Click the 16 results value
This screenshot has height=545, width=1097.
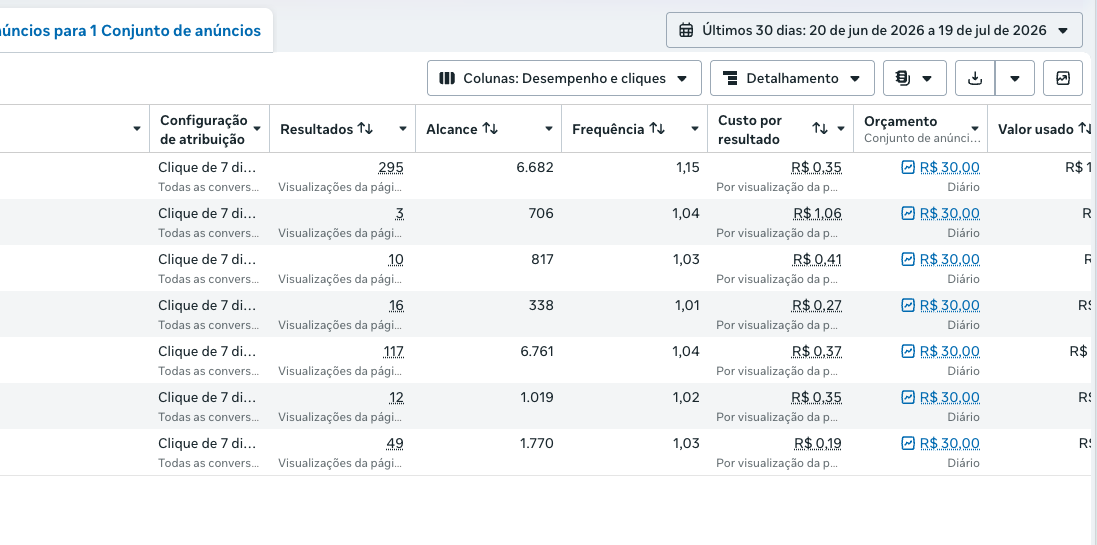(x=396, y=305)
